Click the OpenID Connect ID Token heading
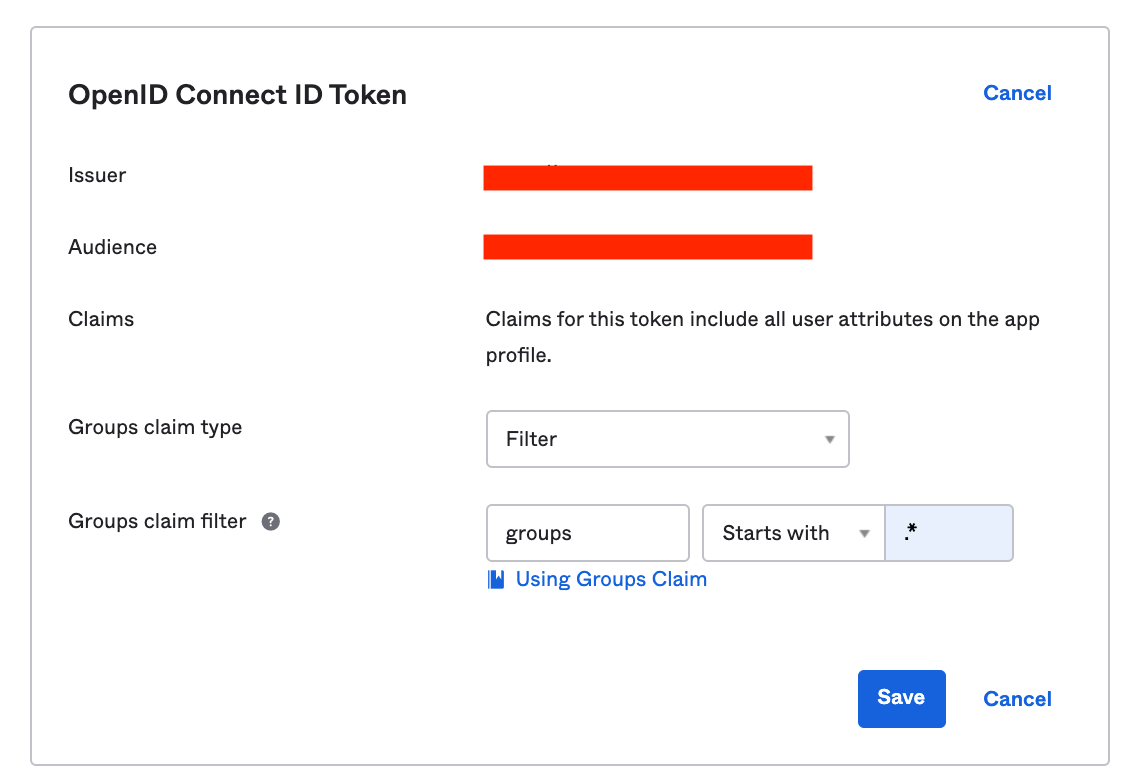 point(237,95)
